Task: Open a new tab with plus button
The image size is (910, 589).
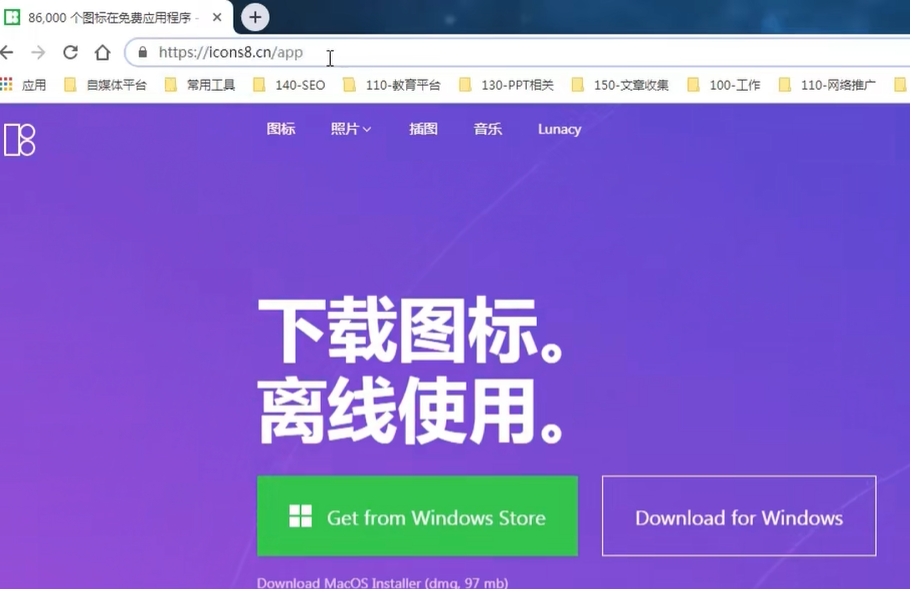Action: tap(255, 17)
